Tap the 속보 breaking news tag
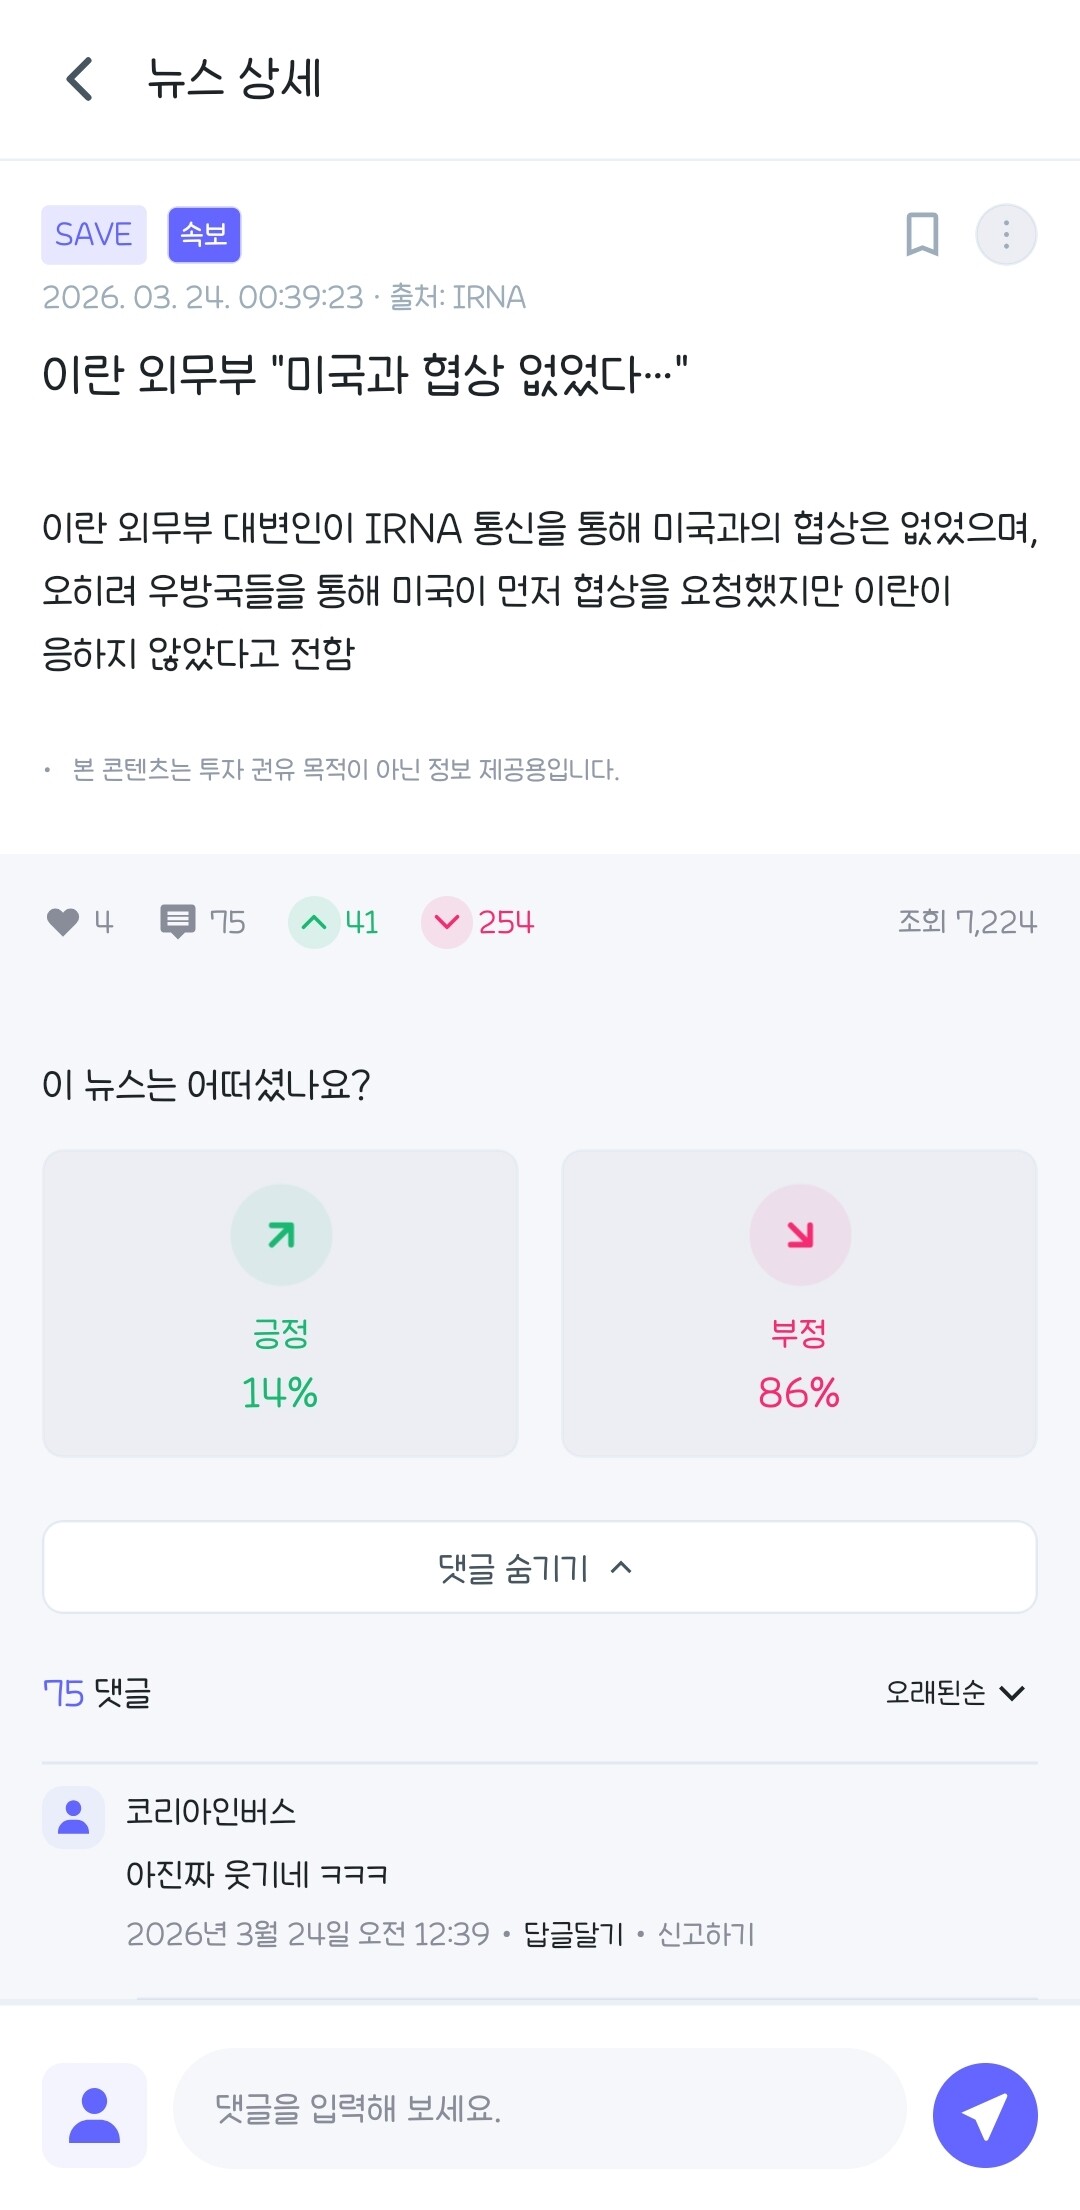Image resolution: width=1080 pixels, height=2210 pixels. click(x=204, y=235)
